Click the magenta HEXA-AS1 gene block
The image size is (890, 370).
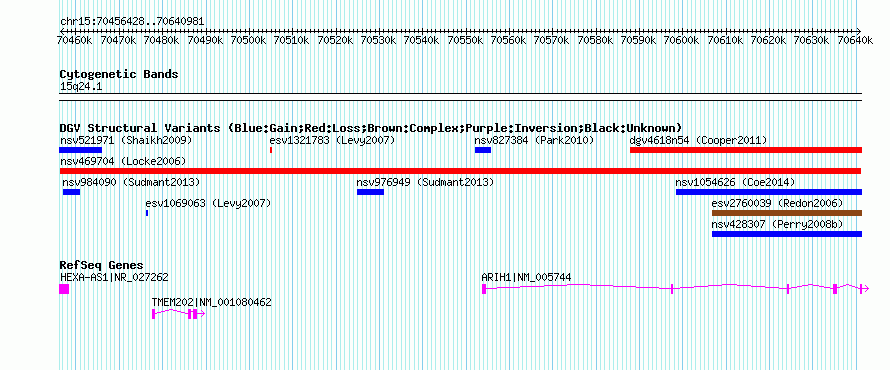click(x=64, y=289)
